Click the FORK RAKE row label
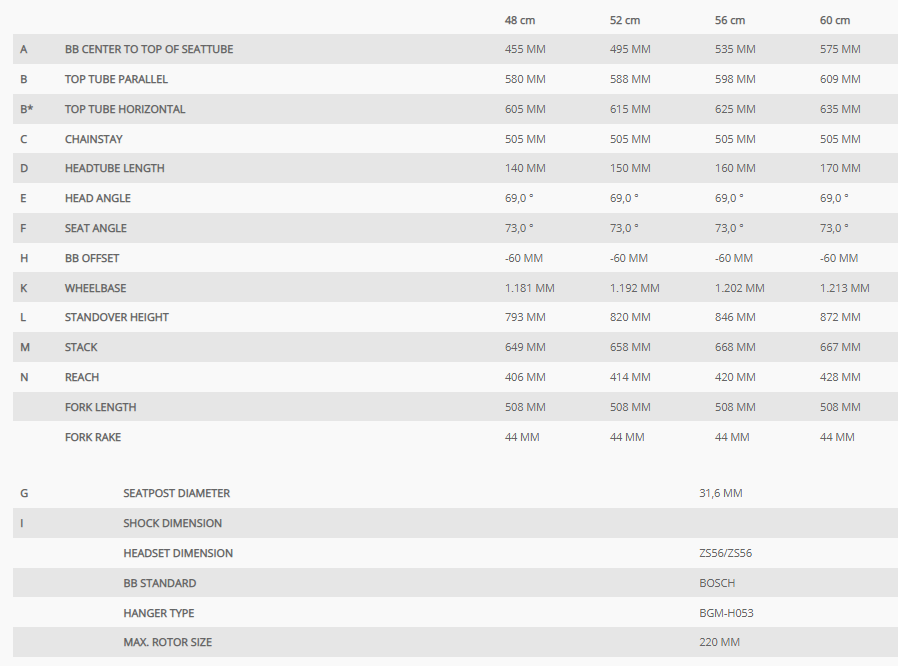The height and width of the screenshot is (666, 898). [93, 437]
